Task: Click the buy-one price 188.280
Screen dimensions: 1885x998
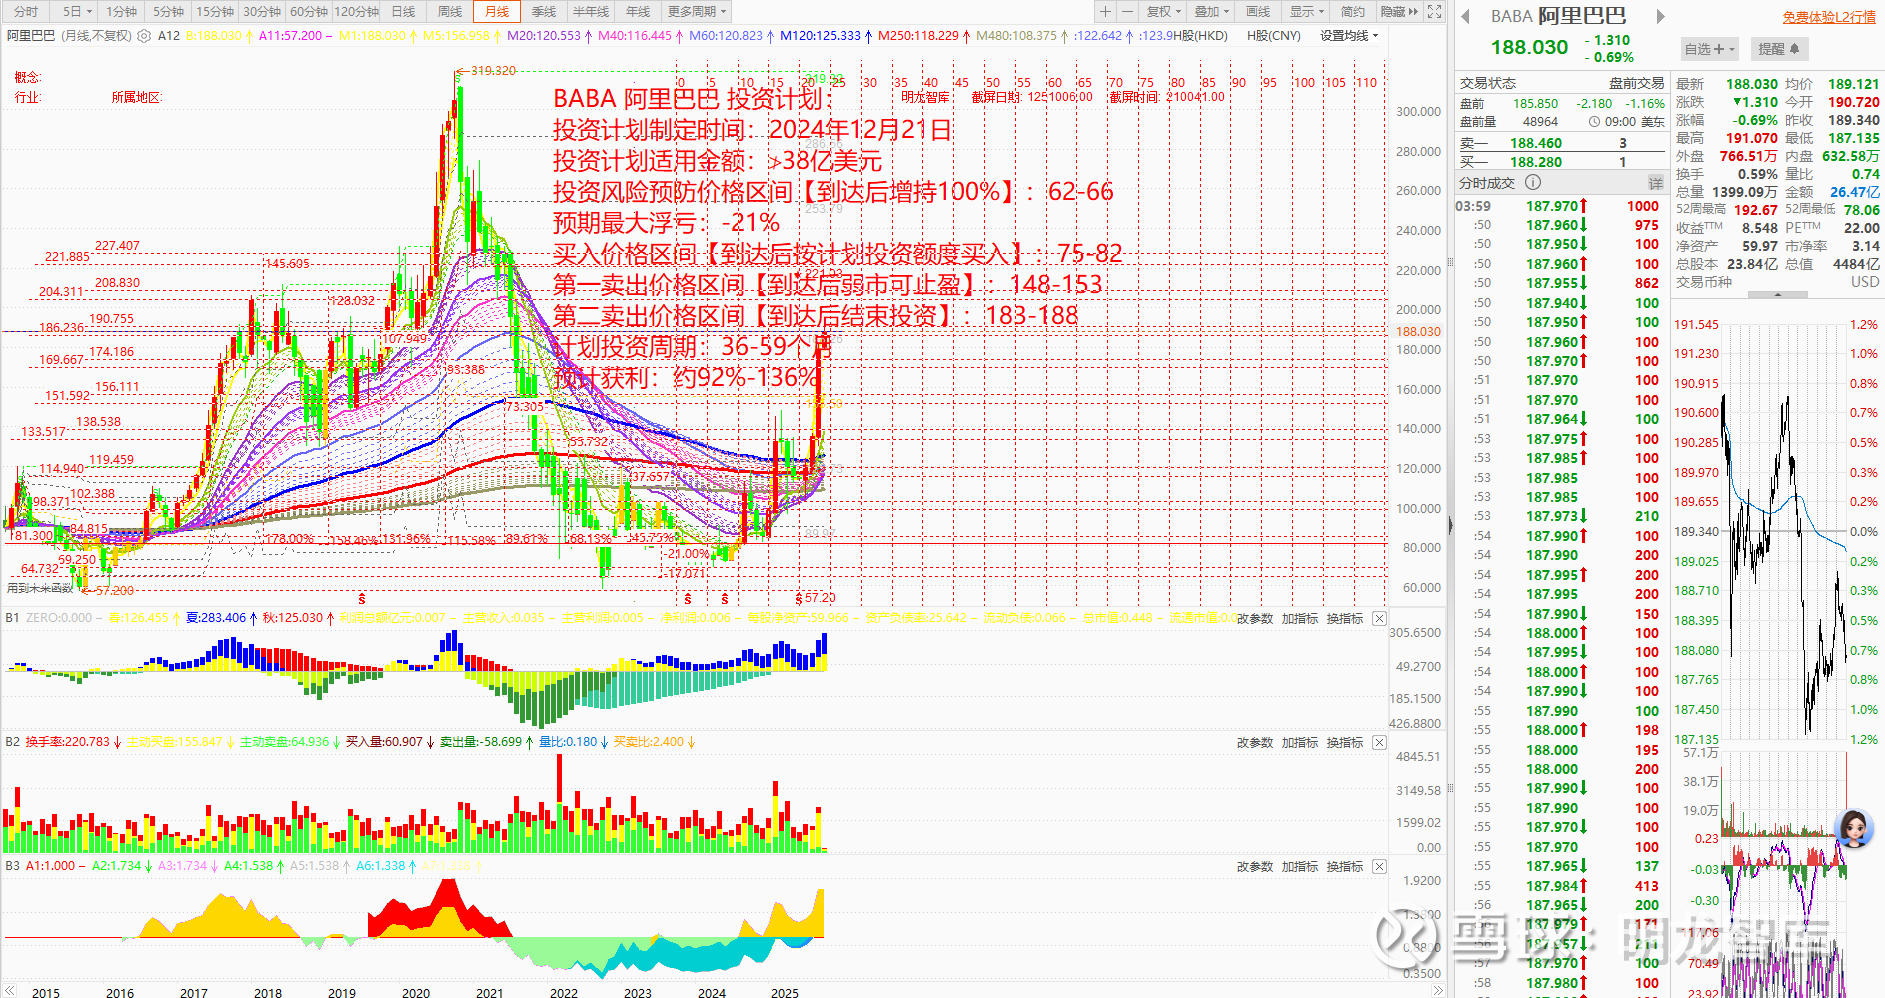Action: [1536, 161]
